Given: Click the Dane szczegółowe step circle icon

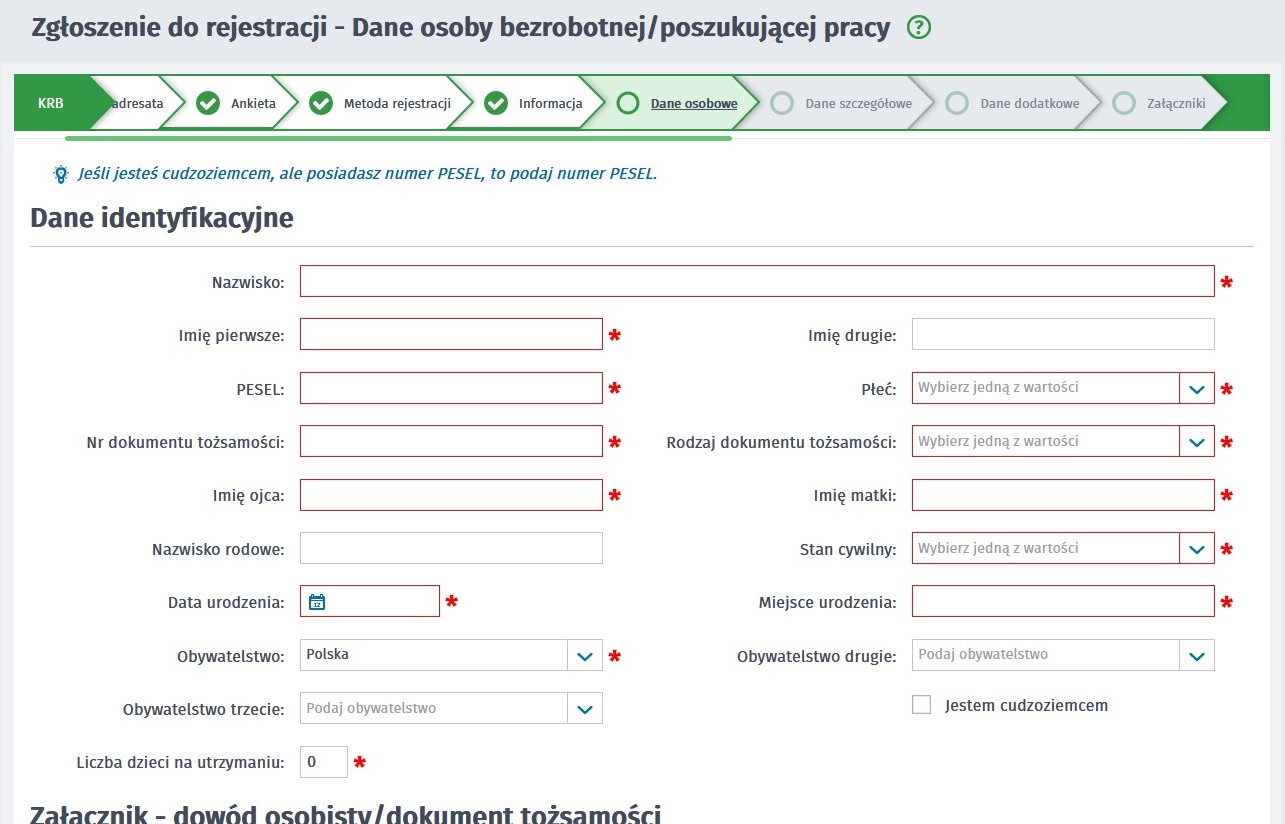Looking at the screenshot, I should coord(782,103).
